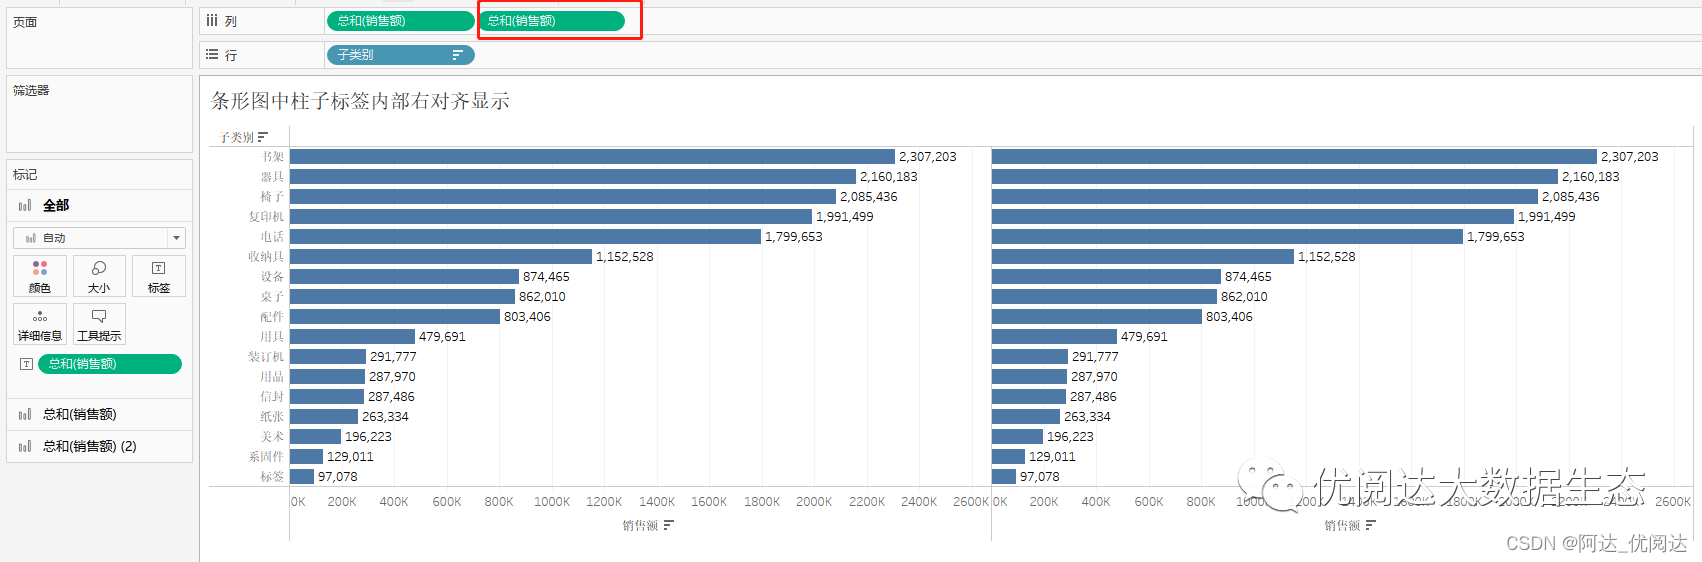The image size is (1702, 562).
Task: Open the Tooltip (工具提示) marks card
Action: [99, 324]
